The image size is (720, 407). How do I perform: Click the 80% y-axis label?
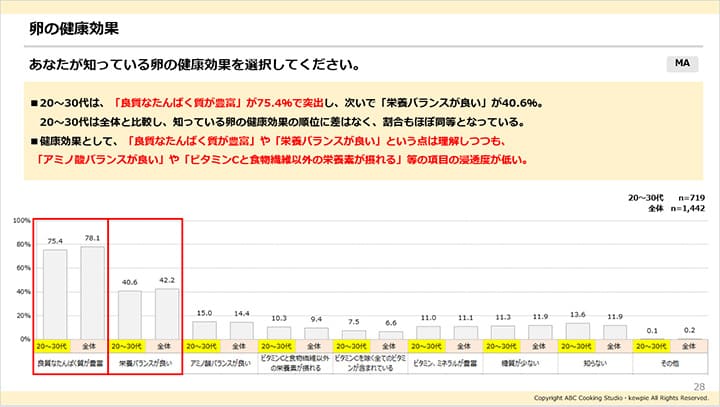pos(23,244)
